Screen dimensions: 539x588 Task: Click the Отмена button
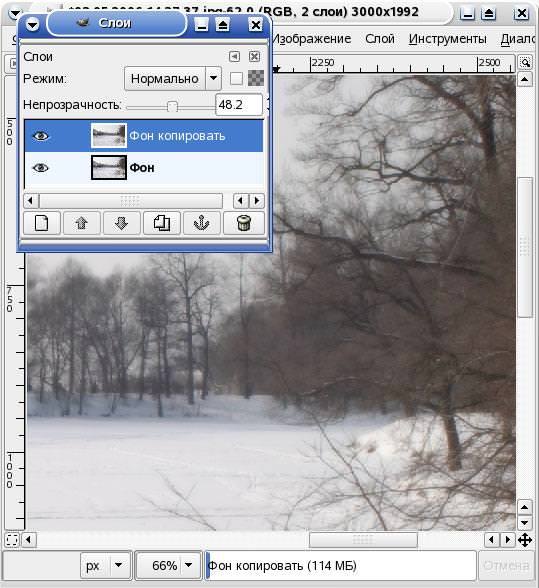tap(506, 565)
